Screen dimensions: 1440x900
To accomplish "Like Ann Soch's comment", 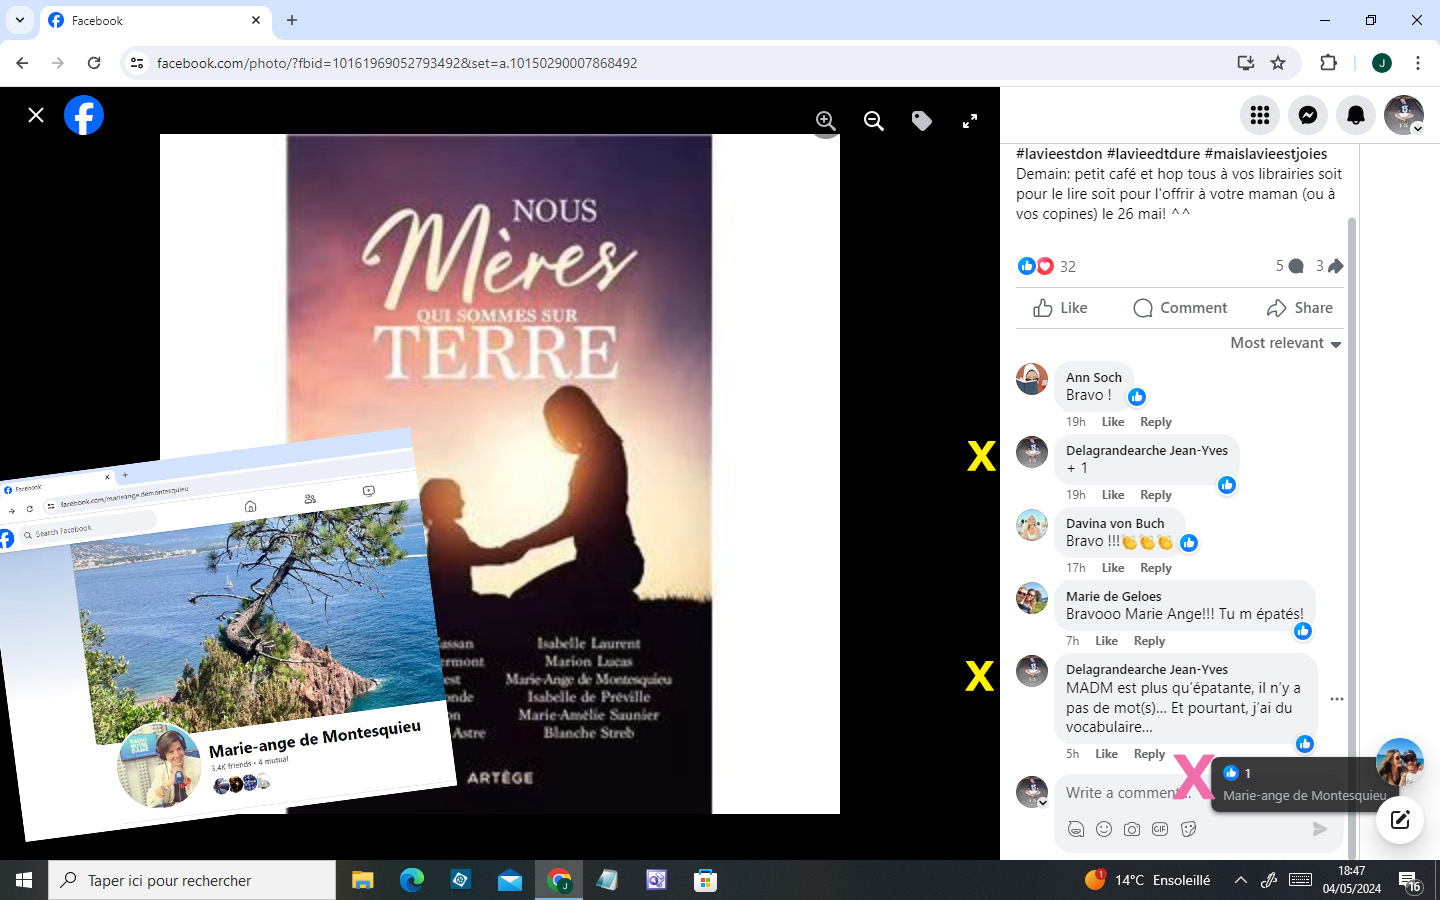I will (1113, 422).
